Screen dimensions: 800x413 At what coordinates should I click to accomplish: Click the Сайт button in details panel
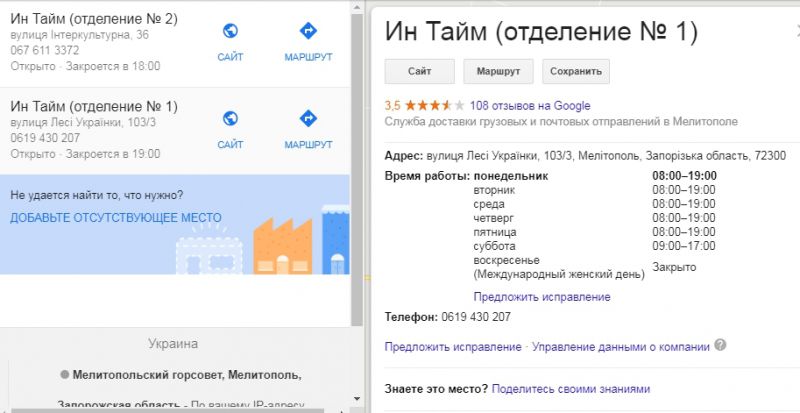click(x=419, y=71)
